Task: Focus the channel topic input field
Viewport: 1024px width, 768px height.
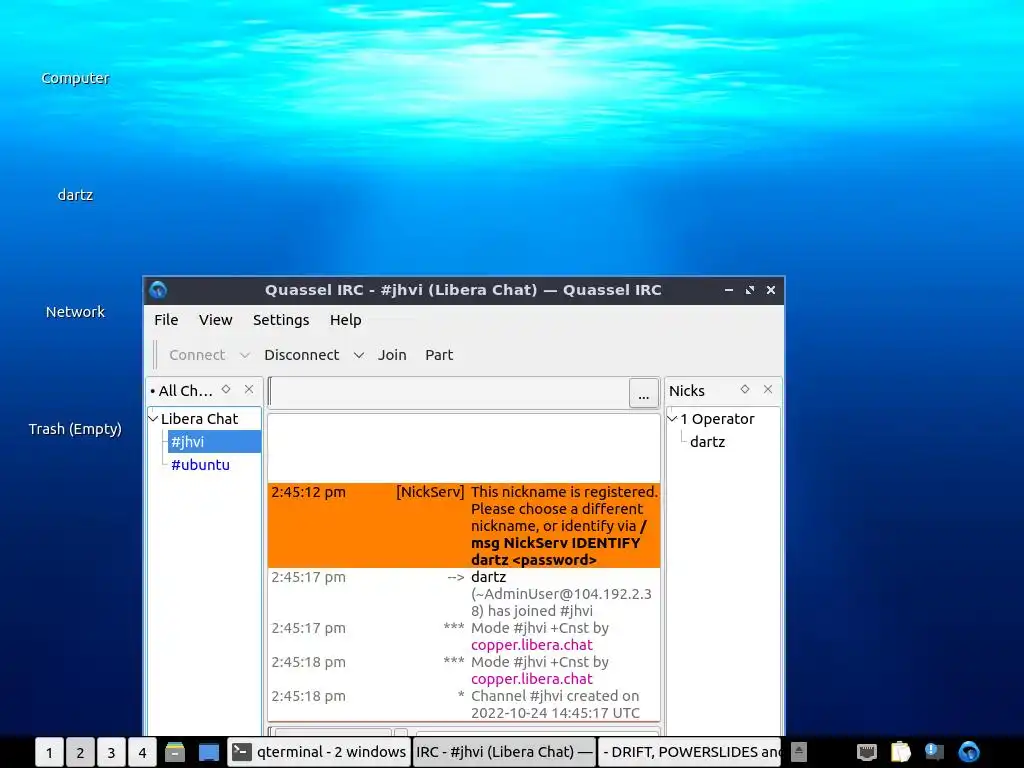Action: coord(449,393)
